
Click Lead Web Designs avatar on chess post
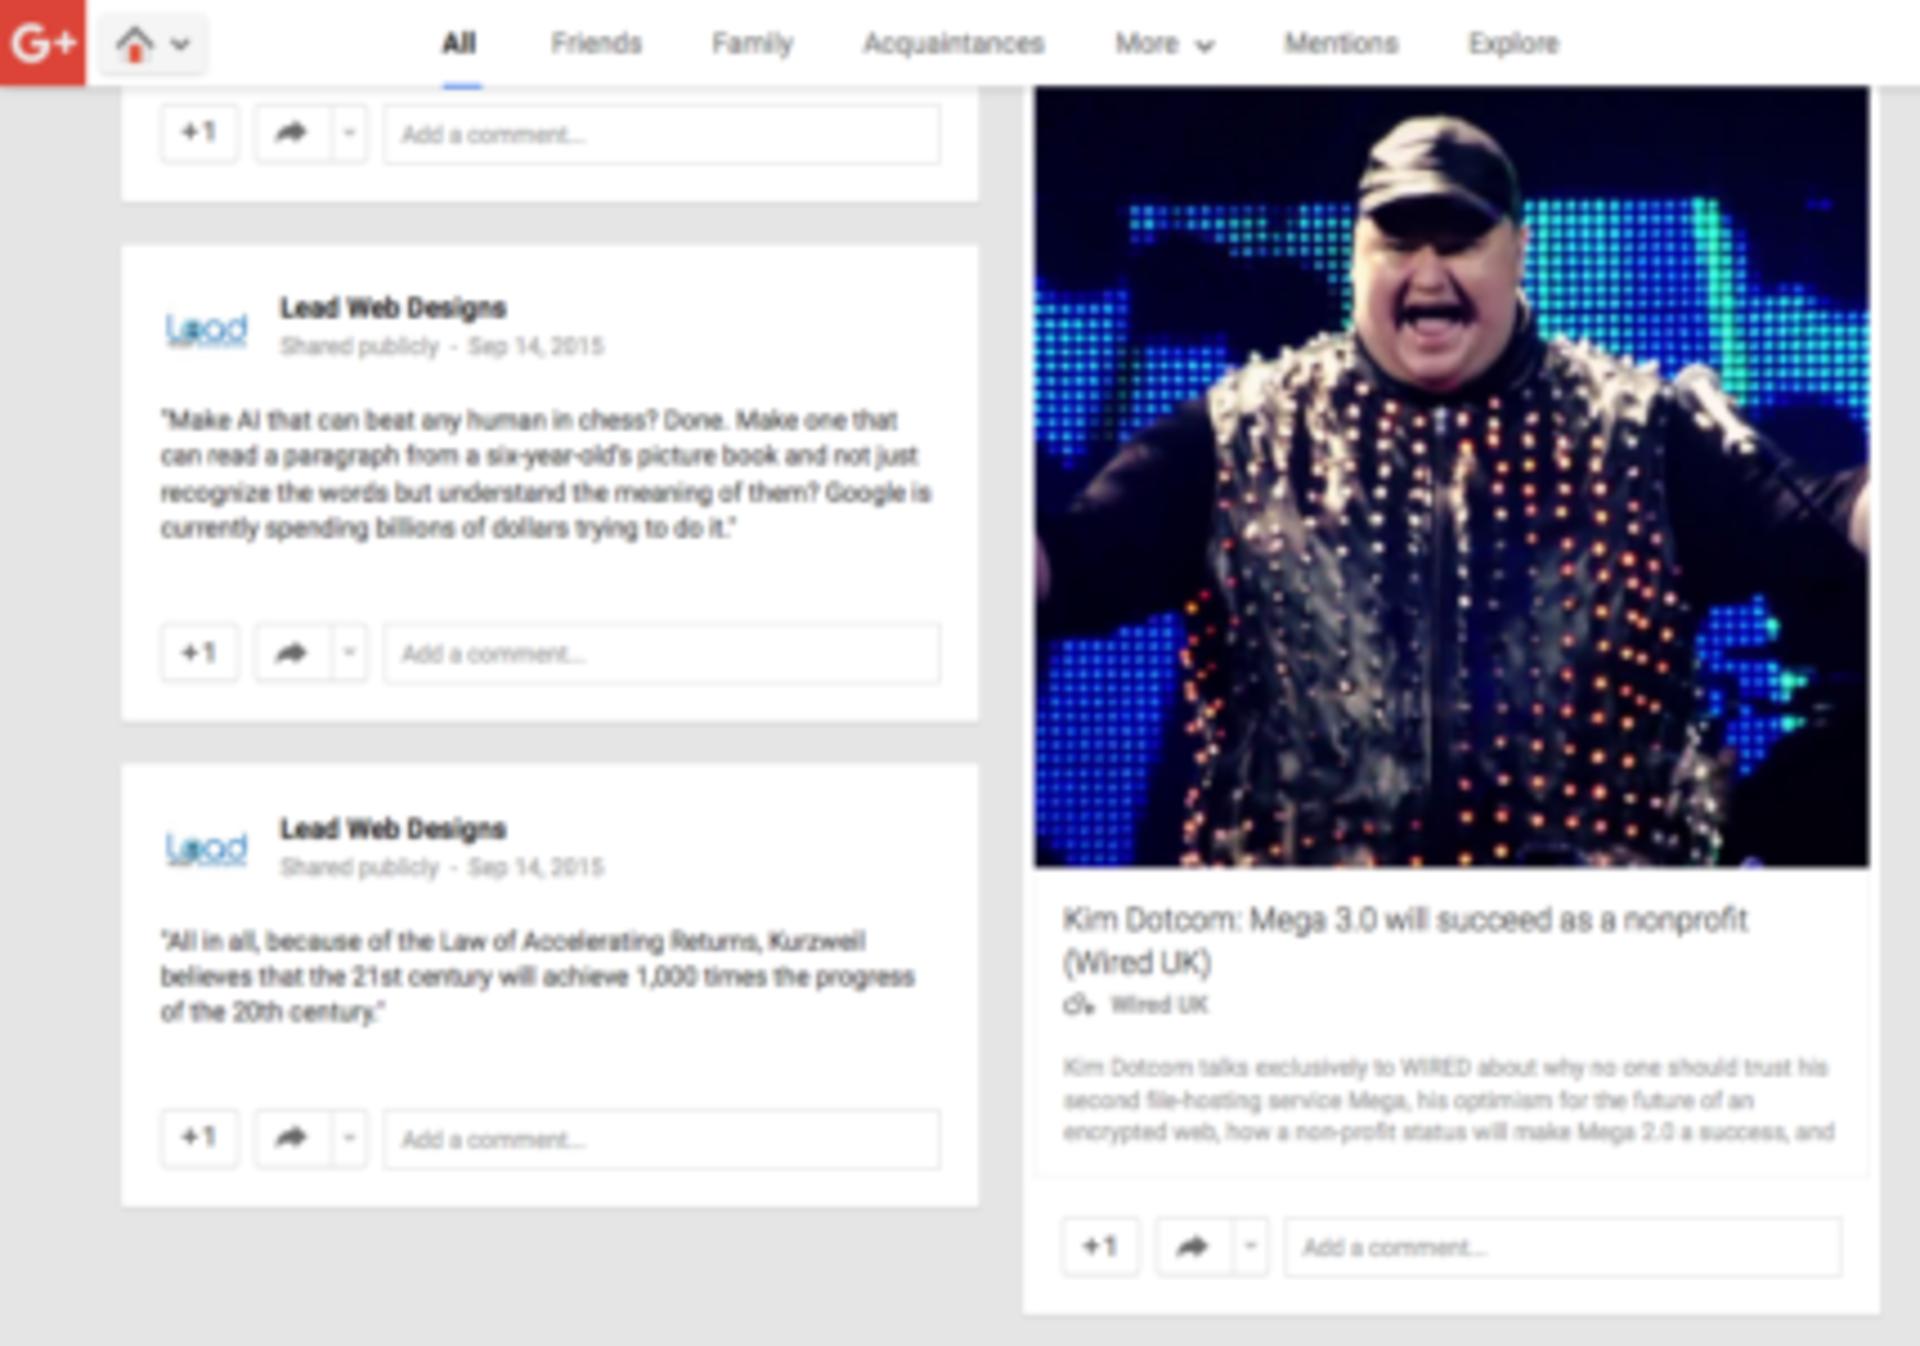click(206, 328)
